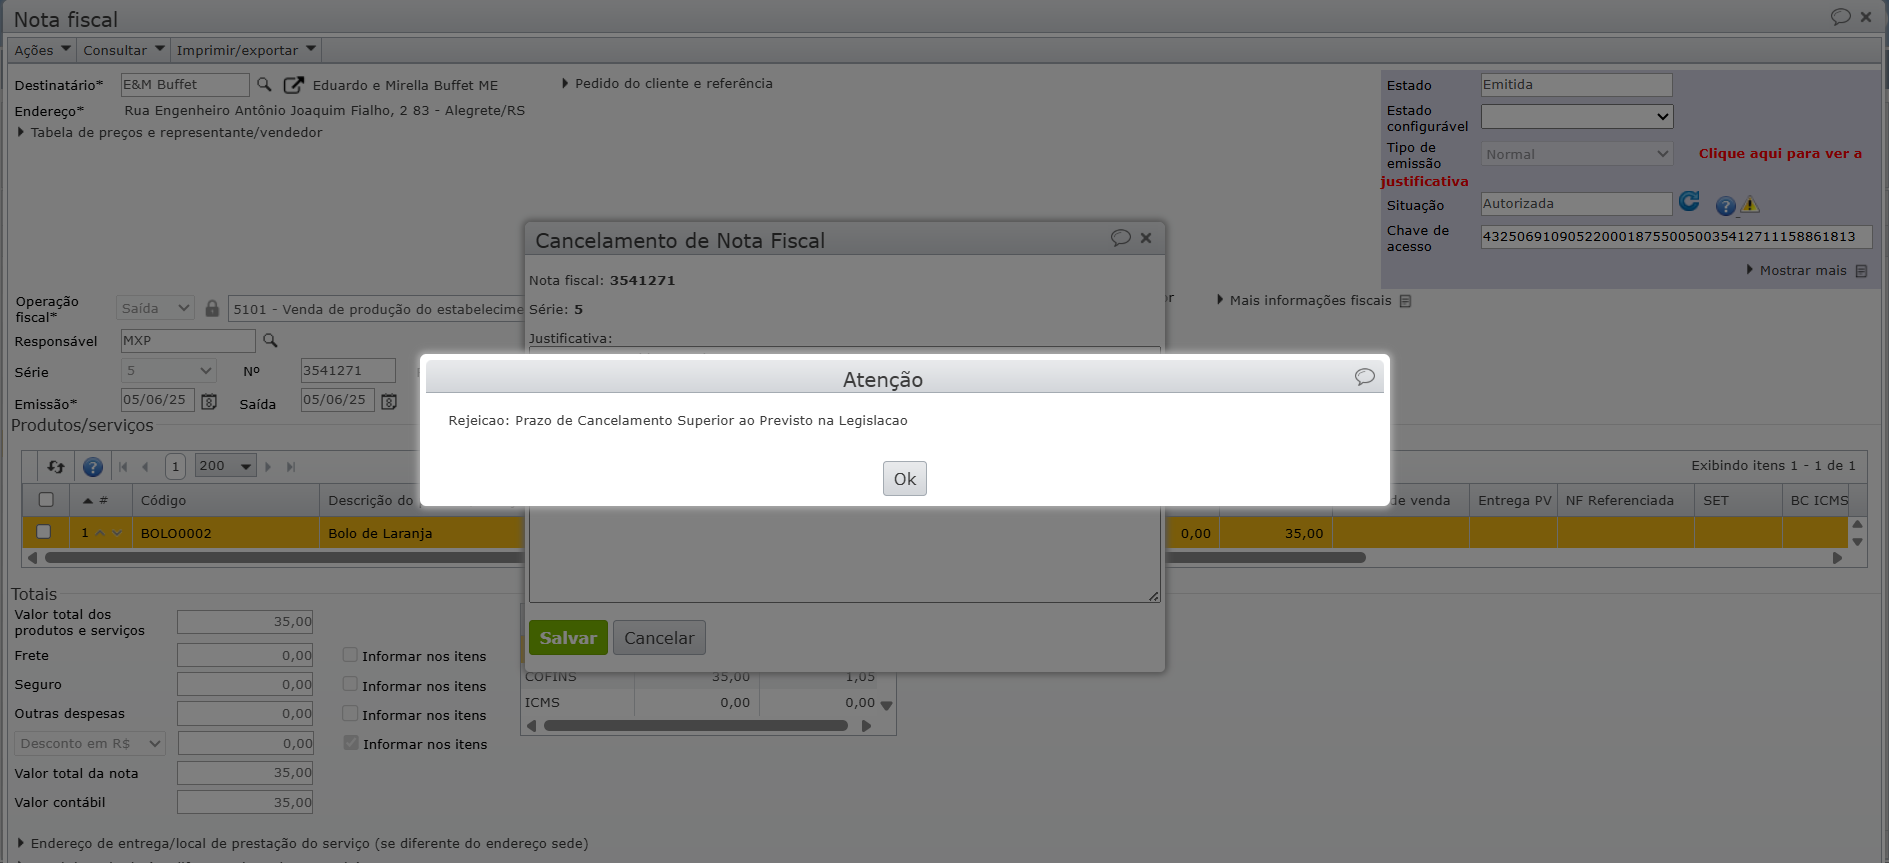Go to next page of products grid
Image resolution: width=1889 pixels, height=863 pixels.
click(267, 467)
